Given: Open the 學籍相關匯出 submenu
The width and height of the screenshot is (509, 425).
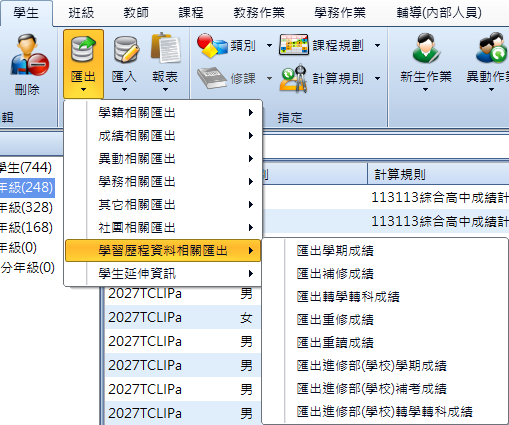Looking at the screenshot, I should 163,113.
